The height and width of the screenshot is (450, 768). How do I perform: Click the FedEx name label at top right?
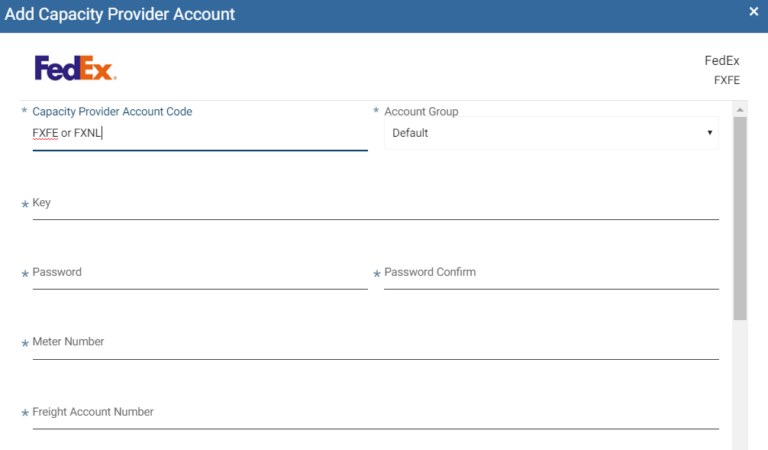click(721, 61)
